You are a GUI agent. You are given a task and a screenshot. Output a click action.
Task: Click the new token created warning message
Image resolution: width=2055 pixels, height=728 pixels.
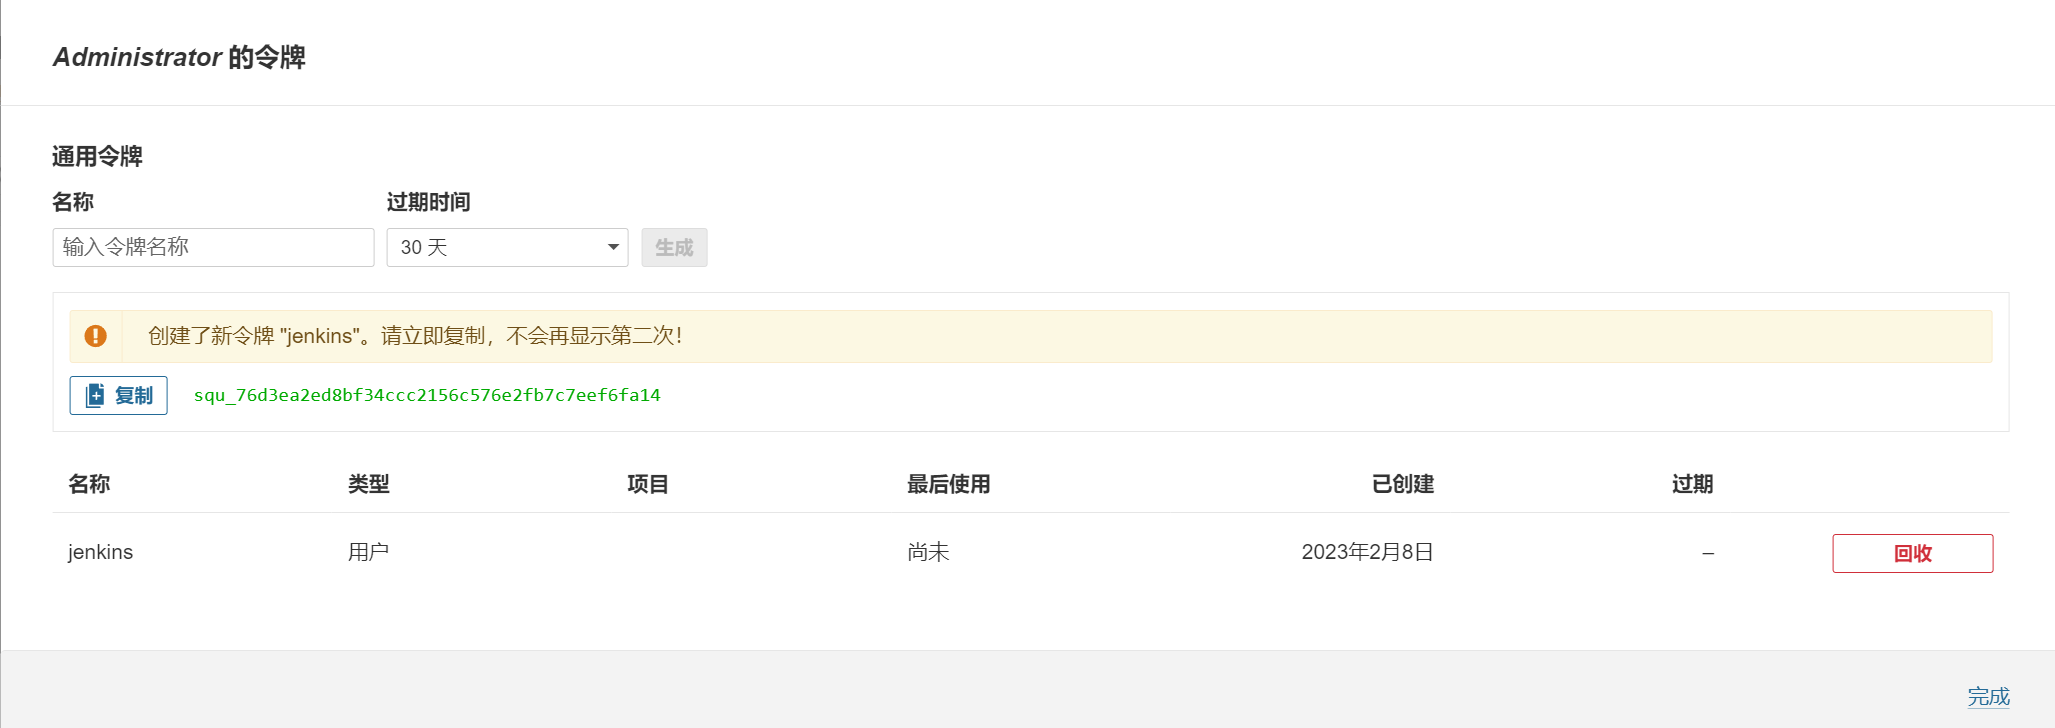[x=415, y=336]
